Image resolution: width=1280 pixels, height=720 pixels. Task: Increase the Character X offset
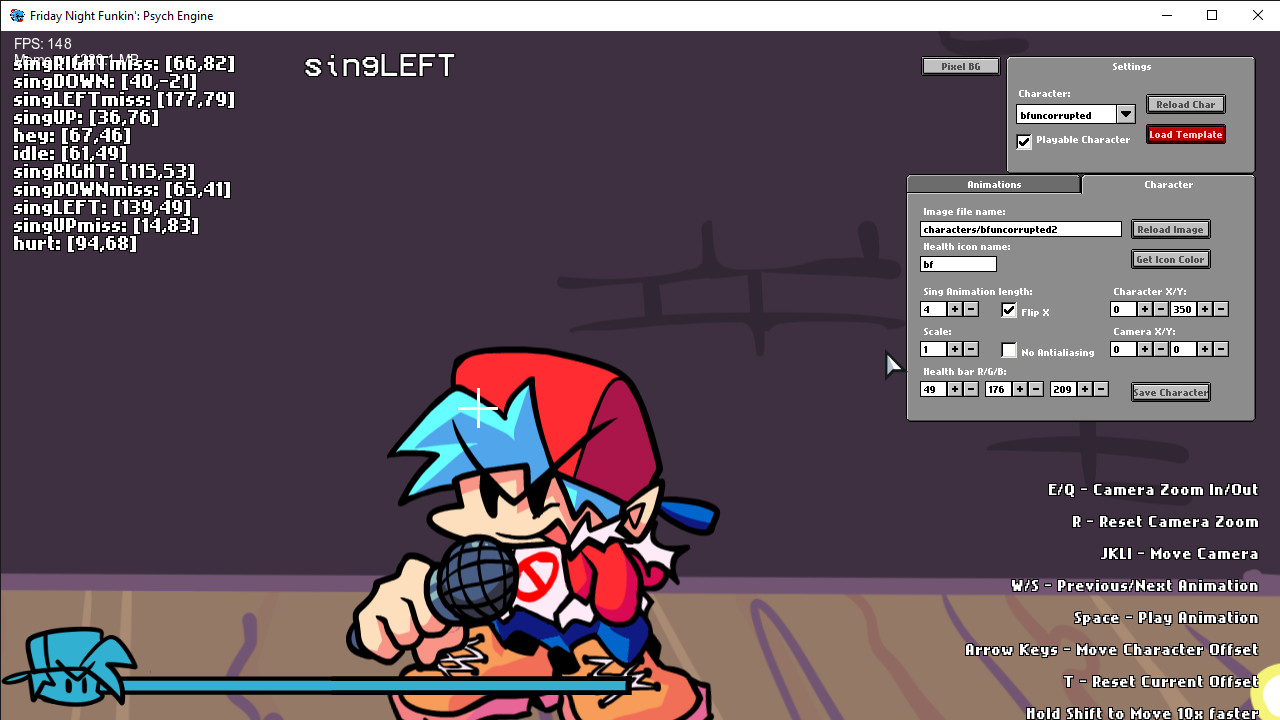point(1144,308)
